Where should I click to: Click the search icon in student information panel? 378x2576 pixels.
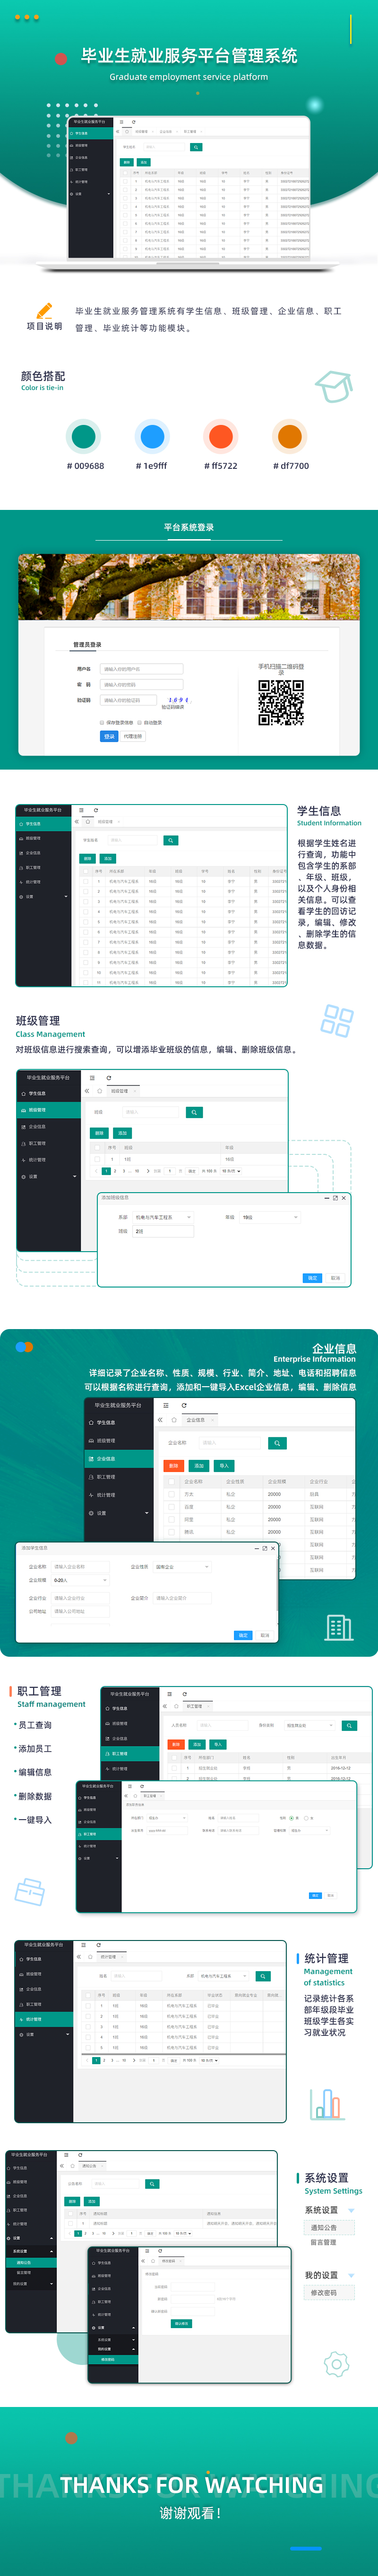coord(171,840)
